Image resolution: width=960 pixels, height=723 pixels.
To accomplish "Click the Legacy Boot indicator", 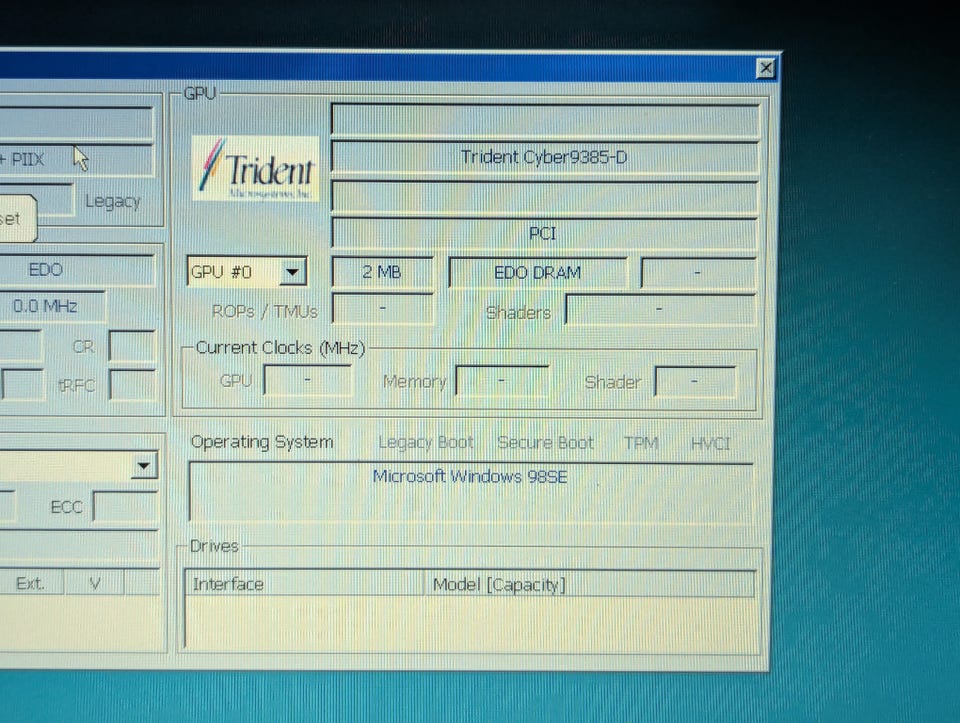I will [x=426, y=442].
